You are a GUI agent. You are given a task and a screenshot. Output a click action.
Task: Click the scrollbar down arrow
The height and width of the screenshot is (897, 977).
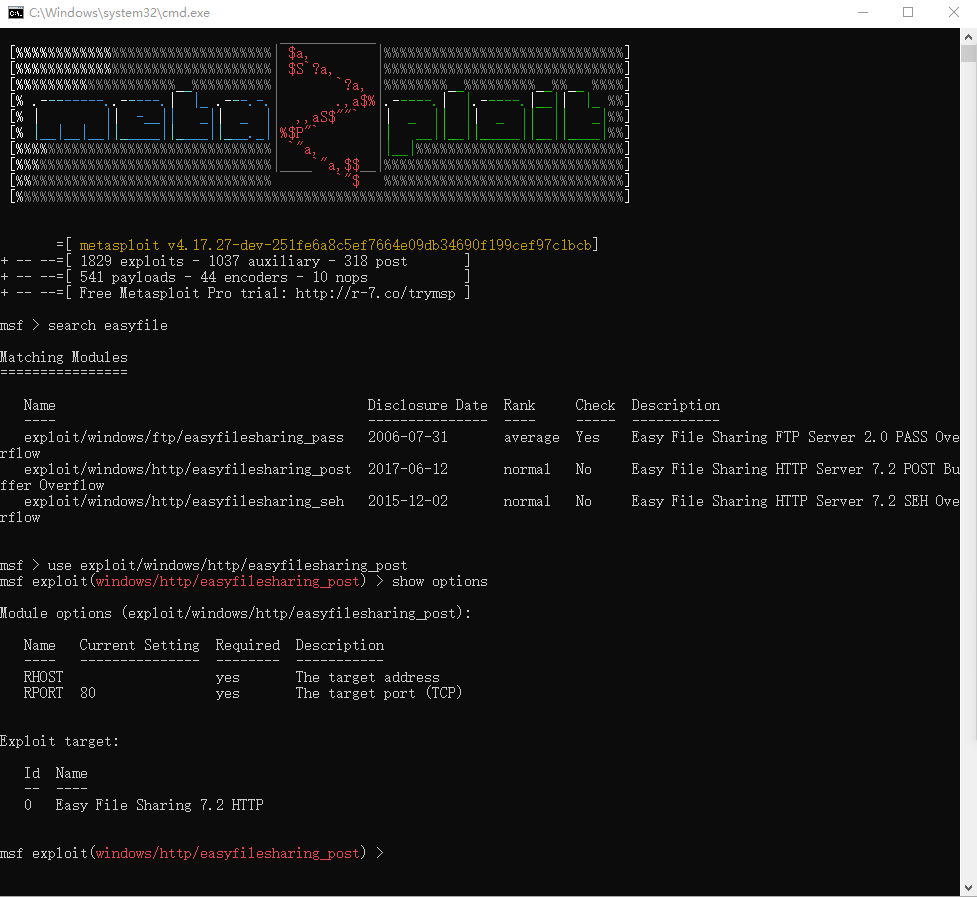tap(968, 888)
